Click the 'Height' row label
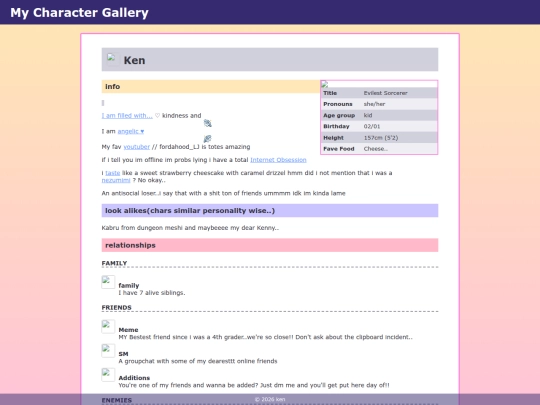540x405 pixels. click(333, 138)
